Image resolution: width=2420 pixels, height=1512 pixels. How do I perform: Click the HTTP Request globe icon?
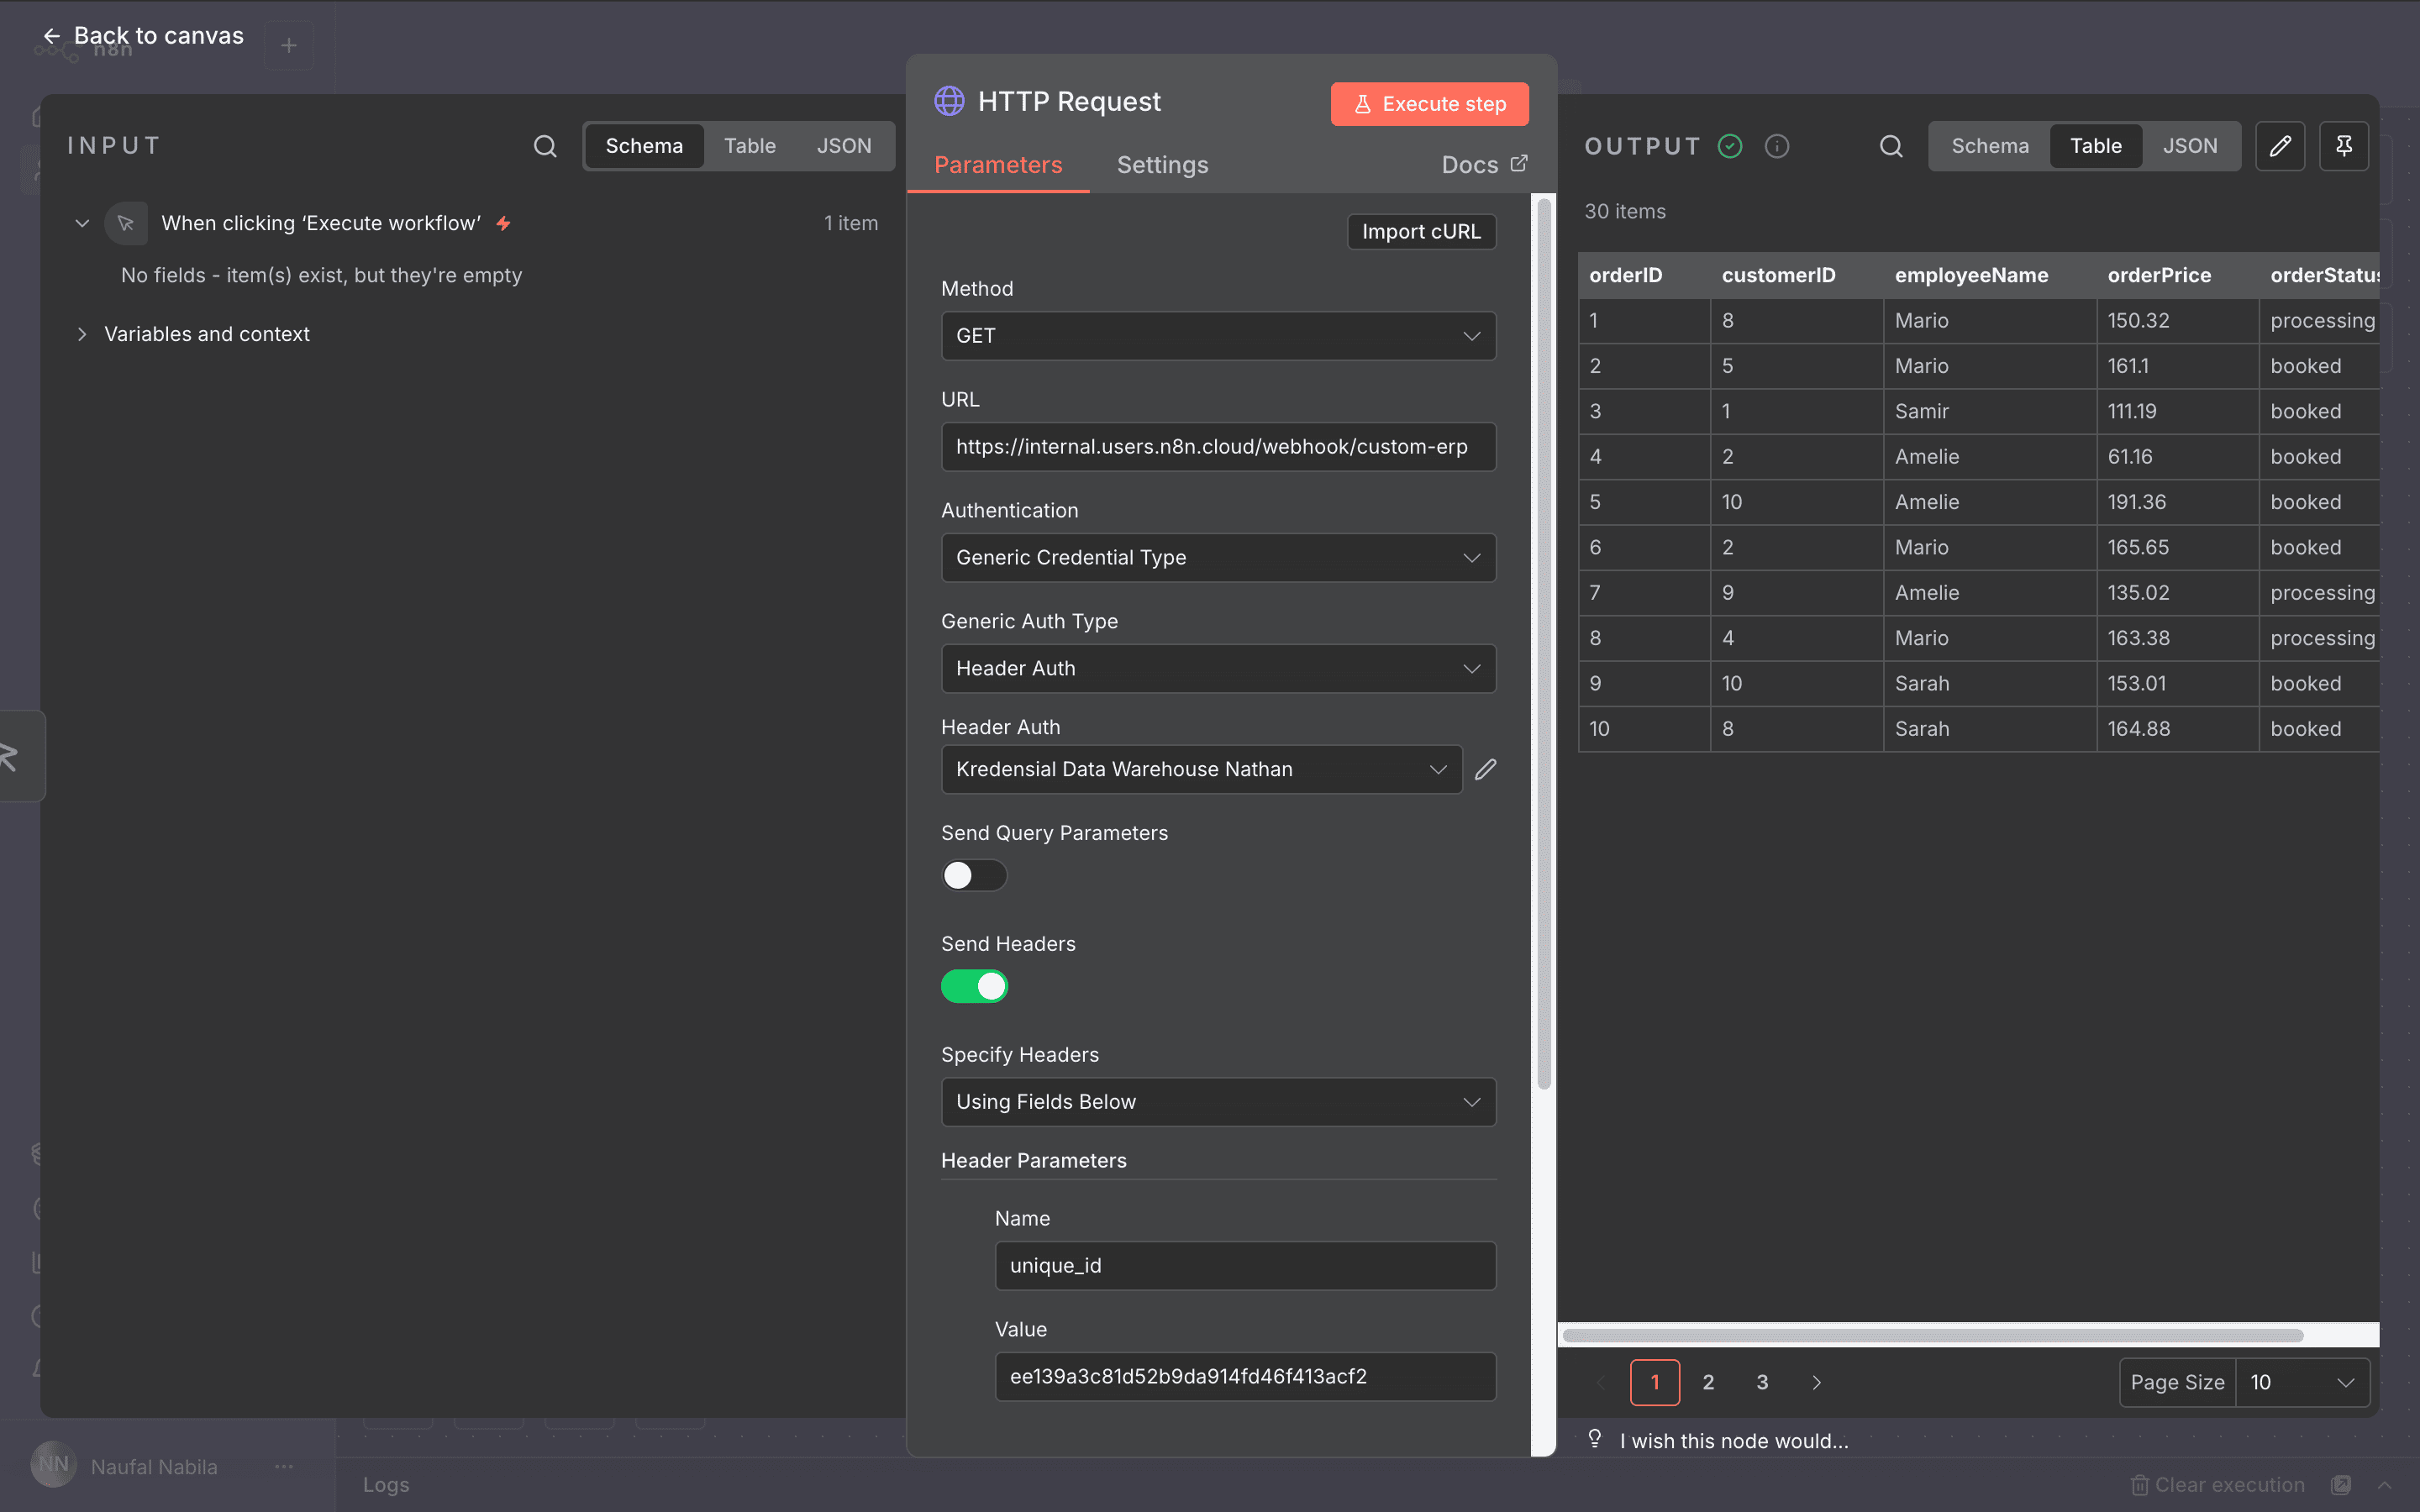point(949,101)
